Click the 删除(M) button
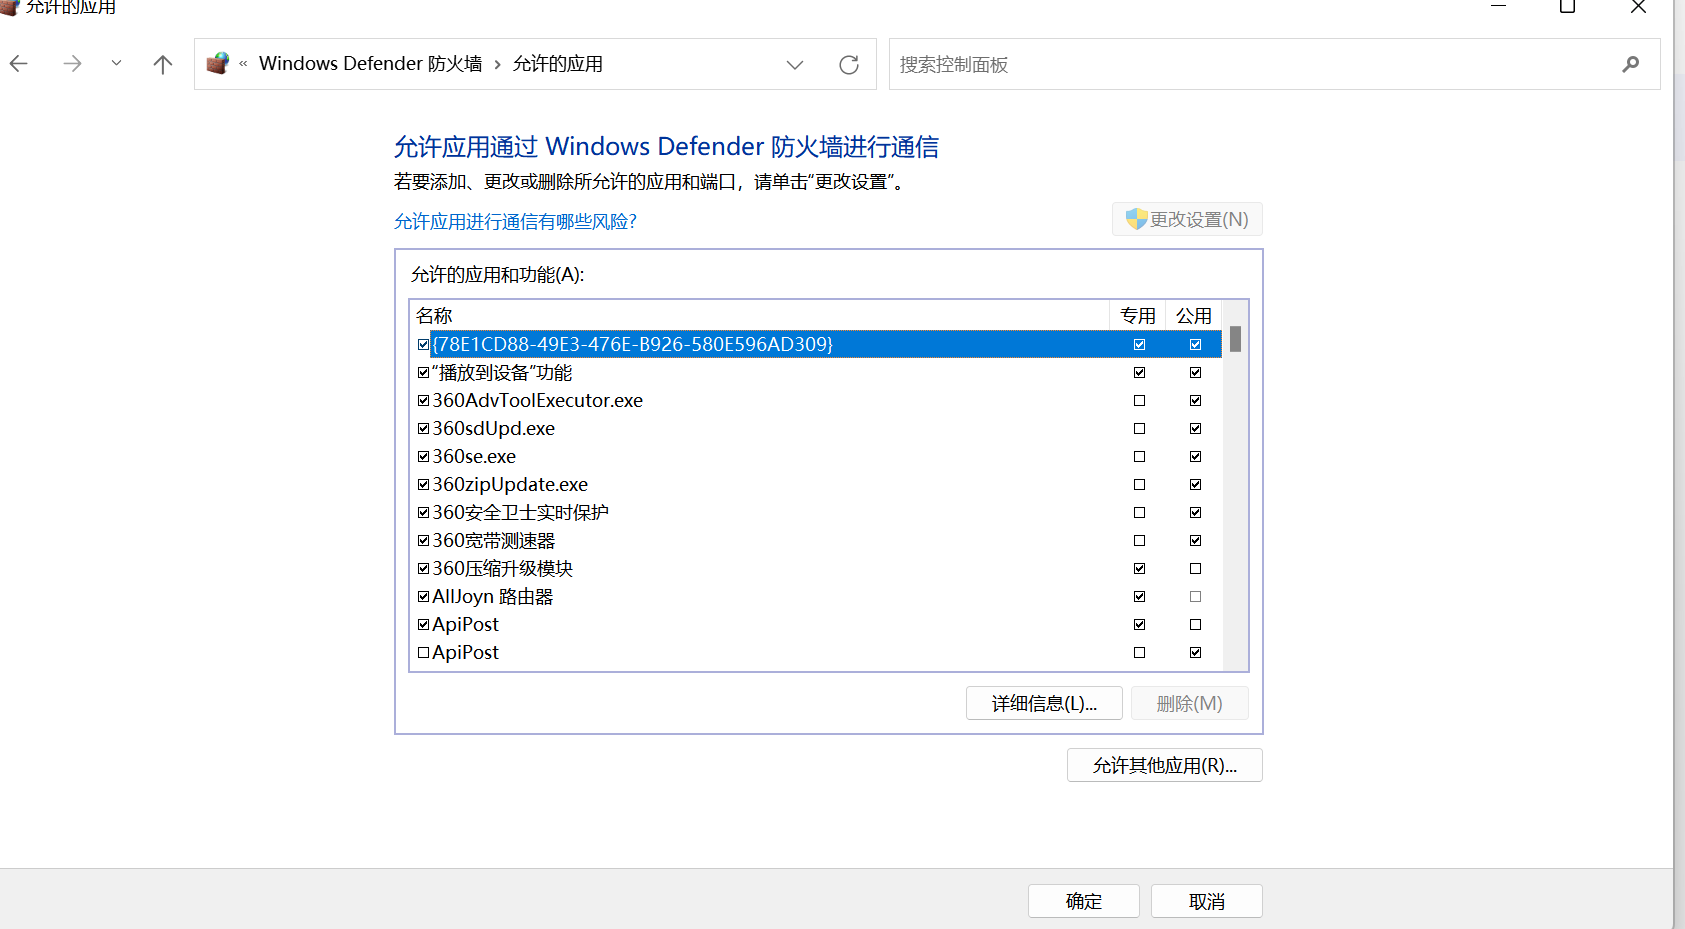Viewport: 1685px width, 929px height. click(x=1190, y=703)
